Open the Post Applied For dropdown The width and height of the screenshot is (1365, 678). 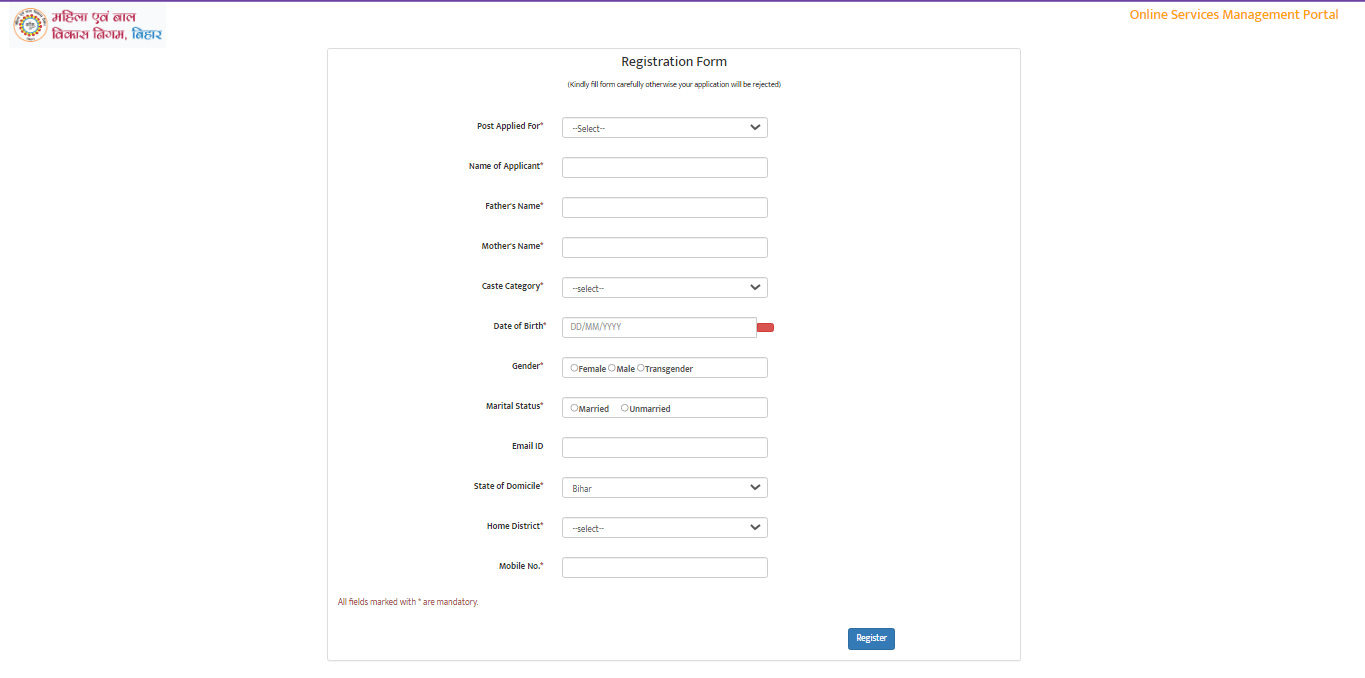(664, 128)
